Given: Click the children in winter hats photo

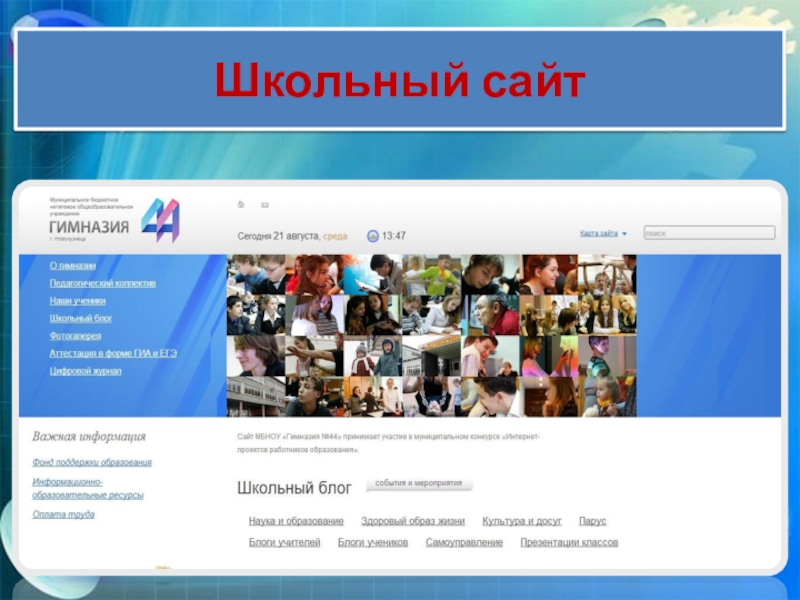Looking at the screenshot, I should [x=373, y=356].
